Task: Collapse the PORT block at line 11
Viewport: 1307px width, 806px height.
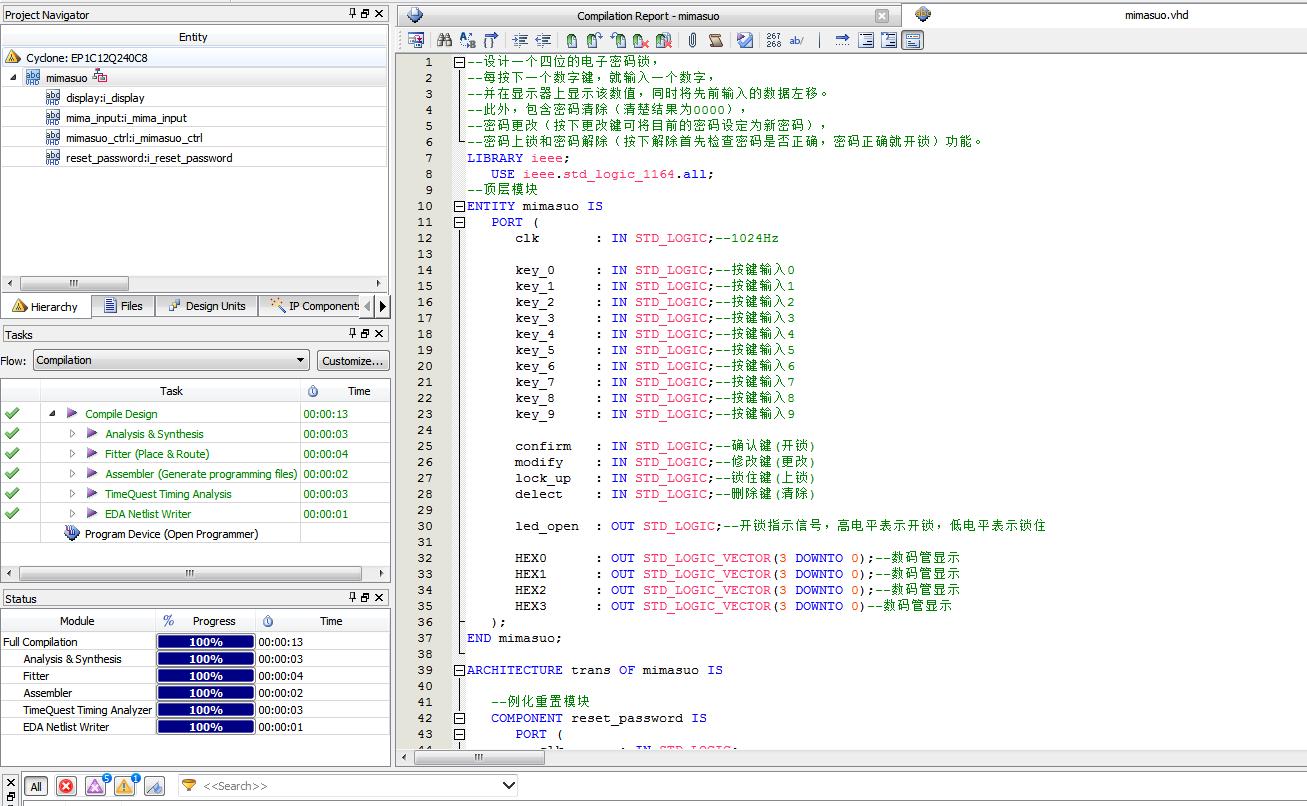Action: [x=459, y=222]
